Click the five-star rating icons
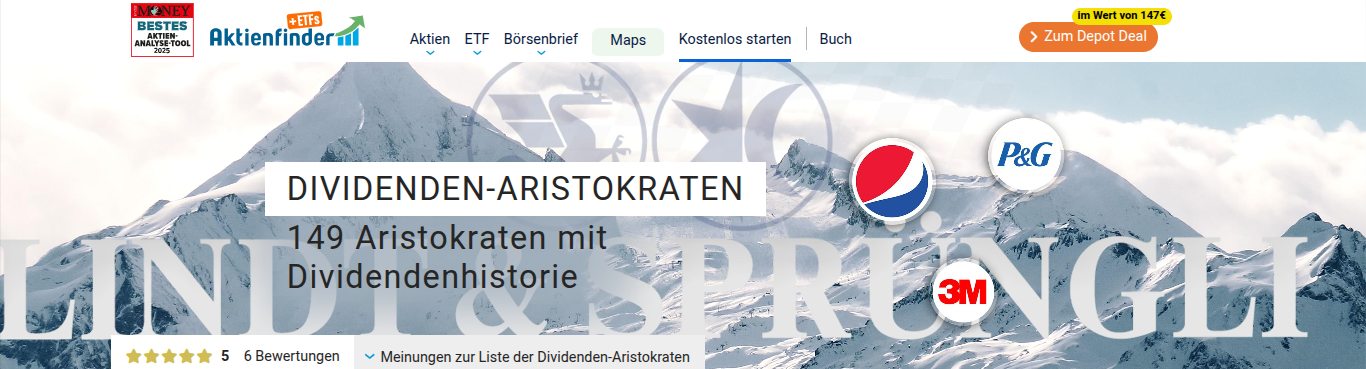1366x369 pixels. pos(169,356)
